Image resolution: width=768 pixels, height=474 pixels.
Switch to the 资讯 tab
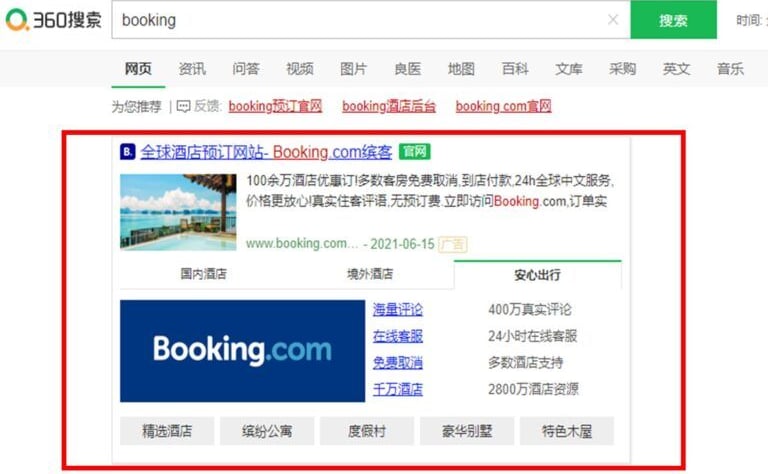pyautogui.click(x=192, y=69)
